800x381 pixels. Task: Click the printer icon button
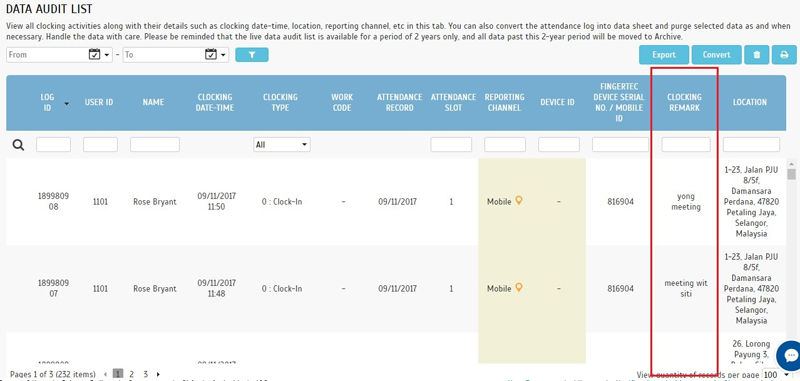784,55
